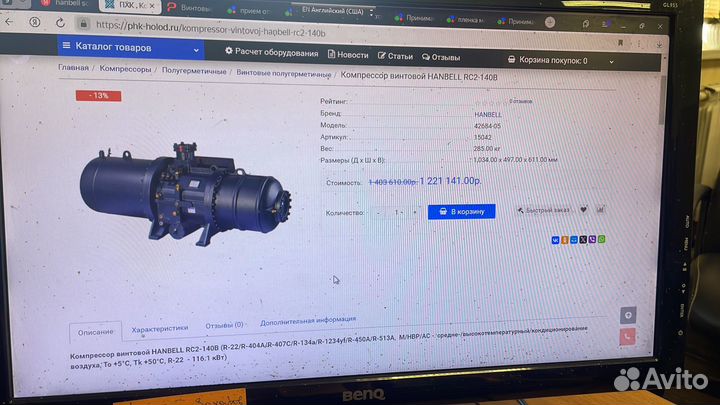Click the -13% discount badge
The image size is (720, 405).
(99, 96)
